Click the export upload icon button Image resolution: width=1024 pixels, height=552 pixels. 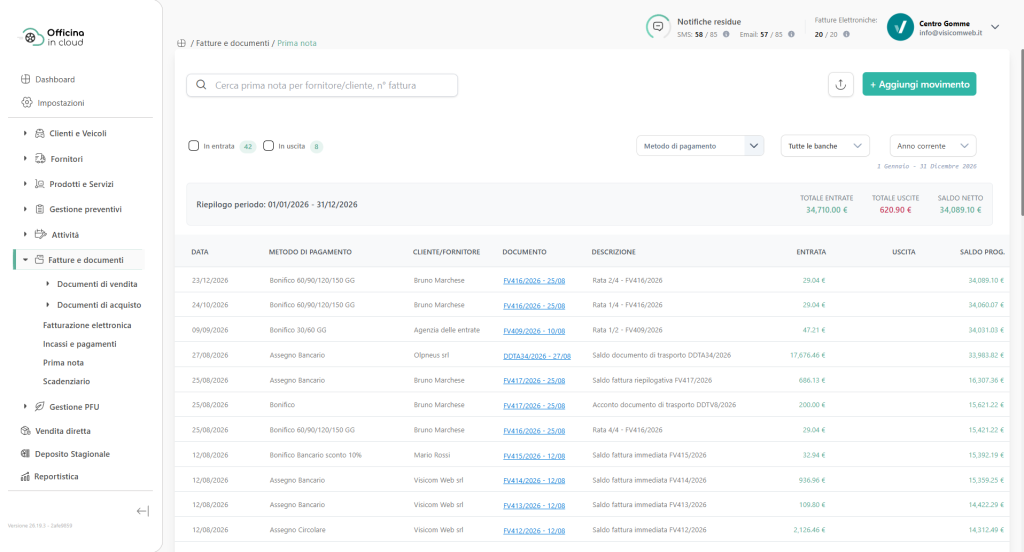tap(840, 84)
